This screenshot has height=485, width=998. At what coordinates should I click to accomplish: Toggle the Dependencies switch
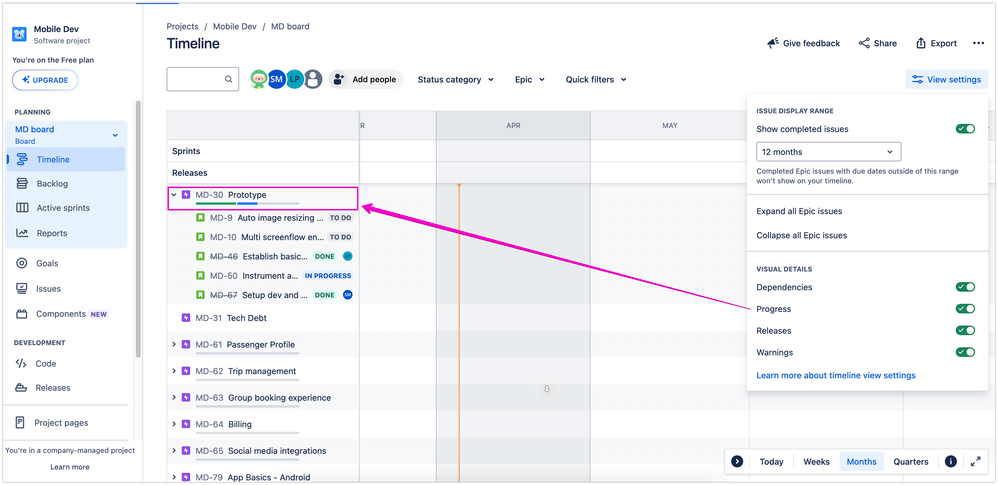[x=965, y=287]
